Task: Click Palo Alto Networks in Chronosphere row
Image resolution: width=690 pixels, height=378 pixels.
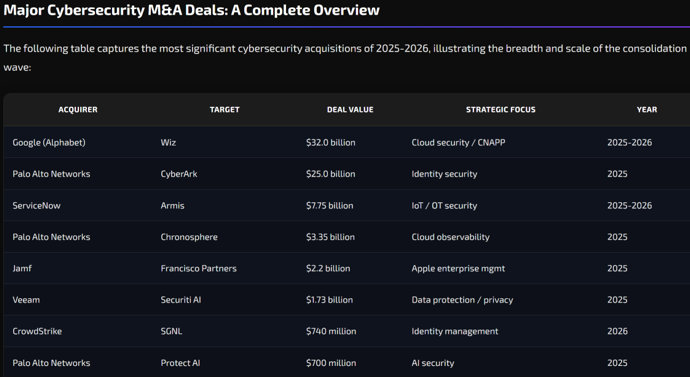Action: pos(51,237)
